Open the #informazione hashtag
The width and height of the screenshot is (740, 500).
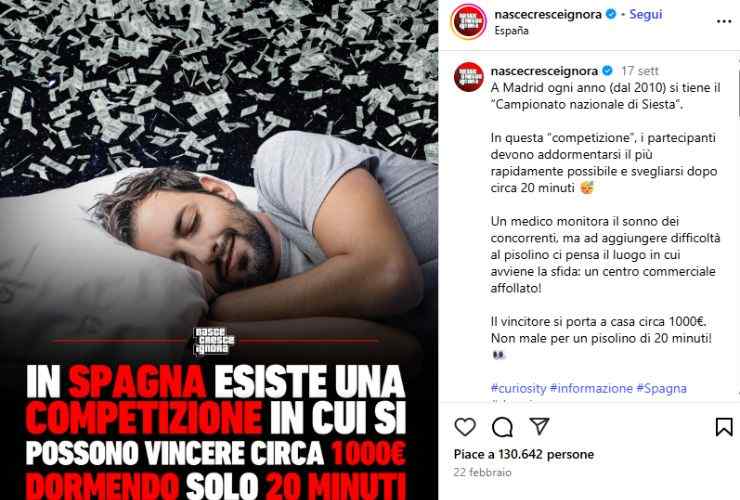pos(591,388)
